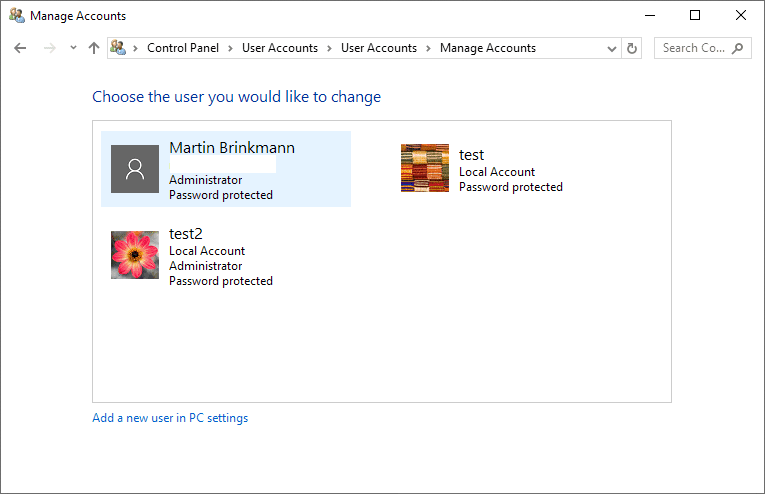Click Manage Accounts breadcrumb

tap(488, 48)
